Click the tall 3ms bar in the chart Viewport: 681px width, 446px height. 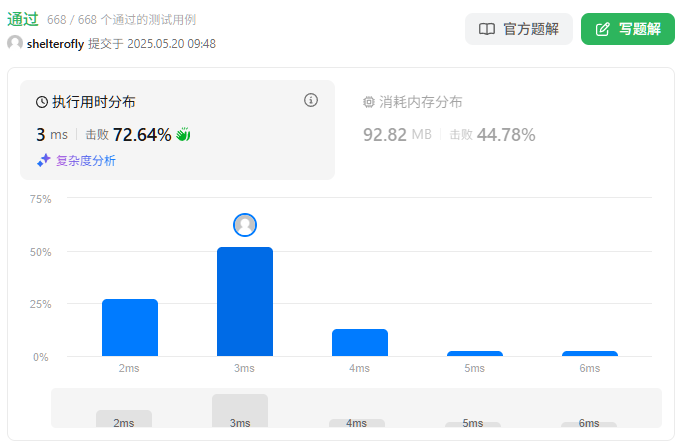click(x=245, y=301)
